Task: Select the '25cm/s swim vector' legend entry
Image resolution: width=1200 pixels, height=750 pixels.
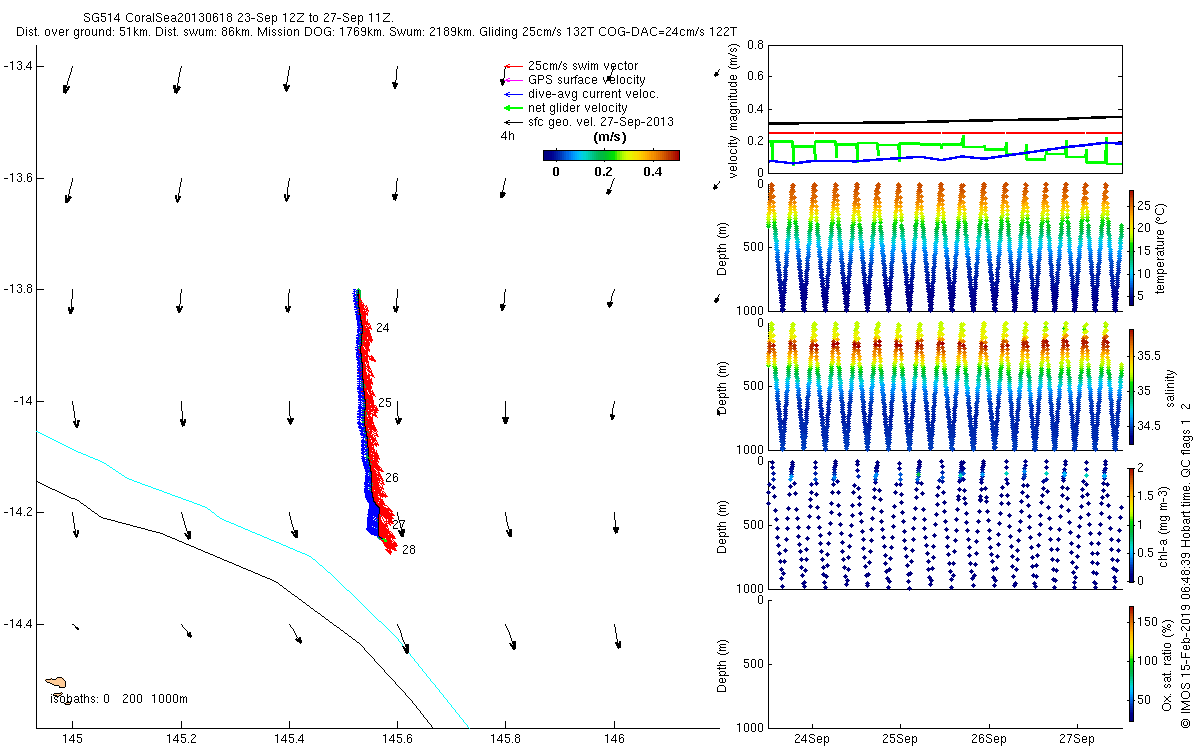Action: pyautogui.click(x=582, y=66)
